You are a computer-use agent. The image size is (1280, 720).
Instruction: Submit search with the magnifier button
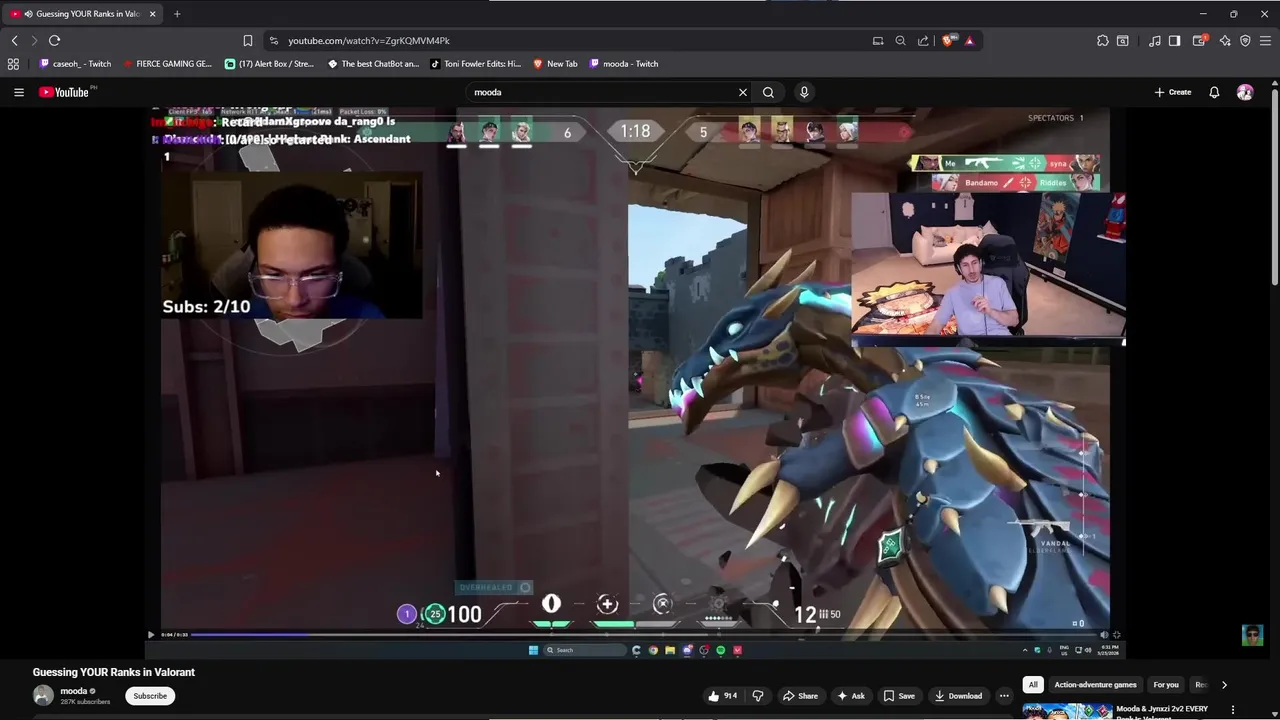pos(768,92)
